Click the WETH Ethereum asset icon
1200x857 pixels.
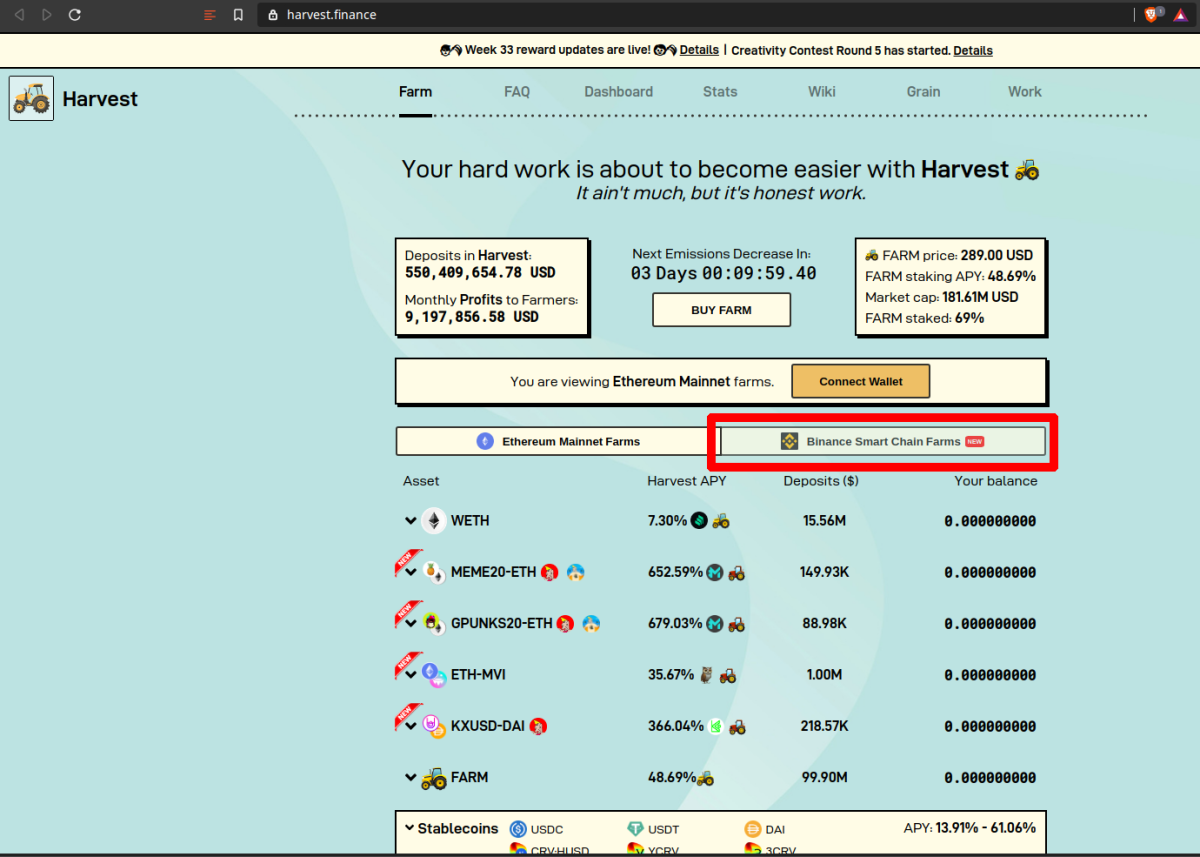tap(433, 521)
